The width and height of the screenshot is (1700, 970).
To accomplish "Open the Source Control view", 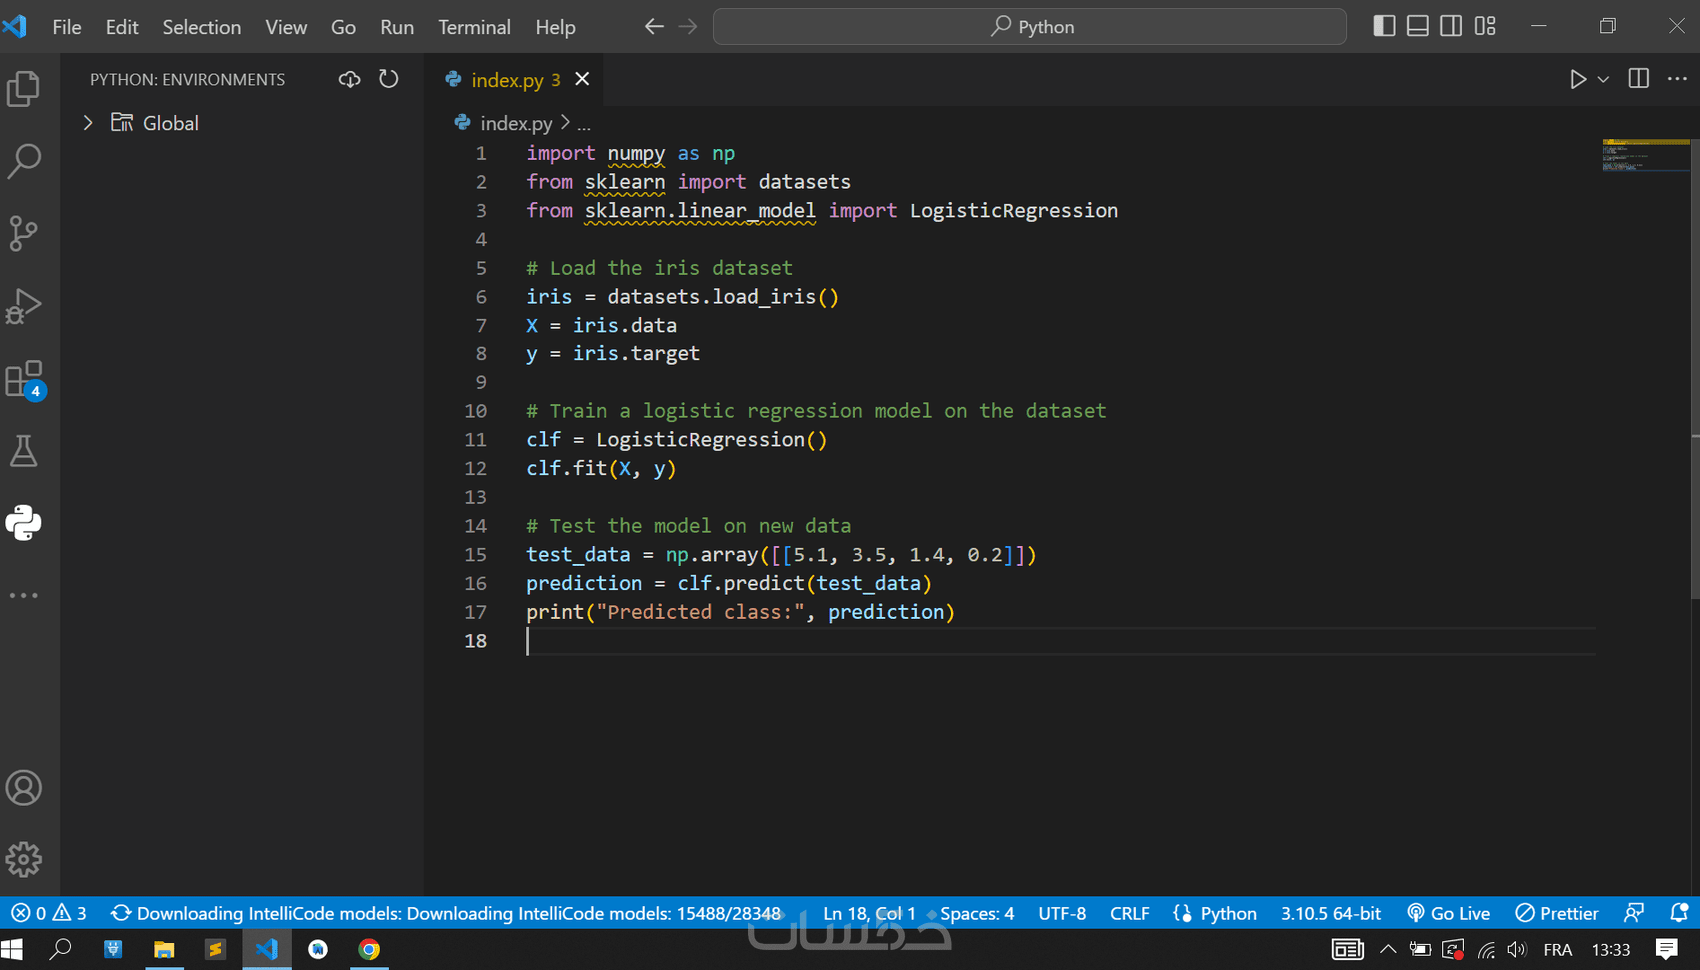I will pos(24,233).
